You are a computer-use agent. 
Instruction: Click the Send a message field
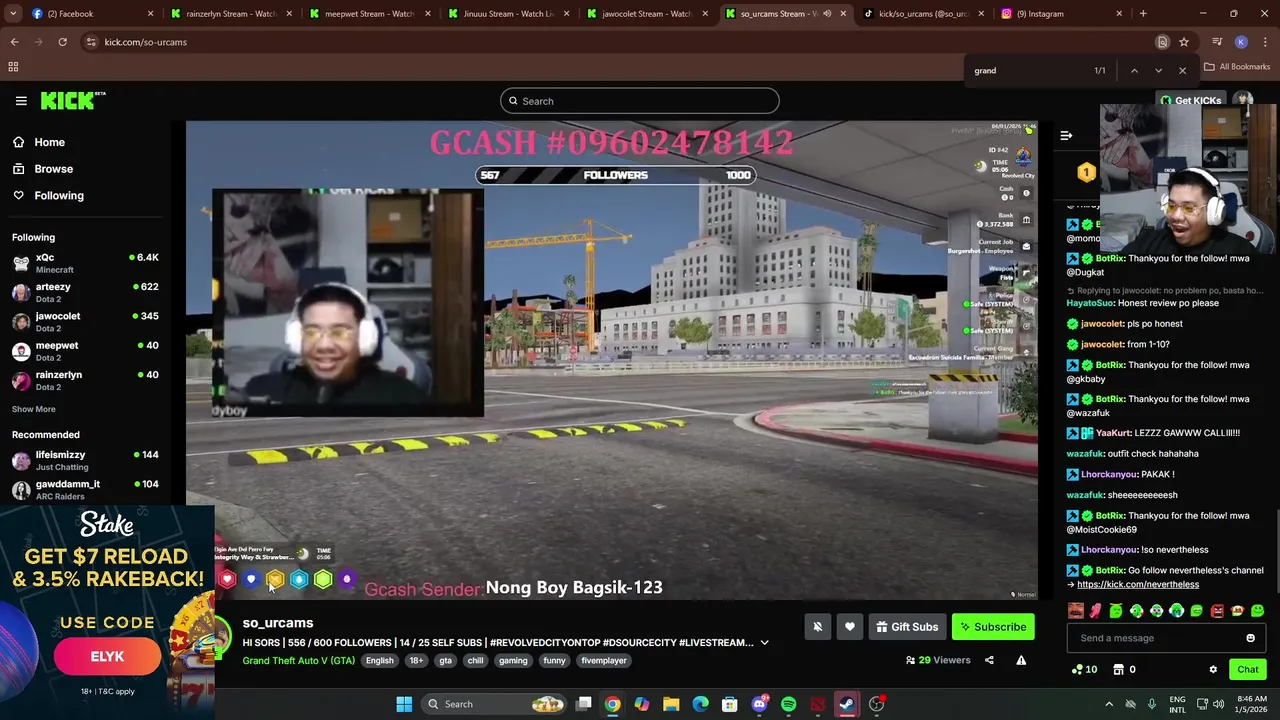pos(1155,638)
